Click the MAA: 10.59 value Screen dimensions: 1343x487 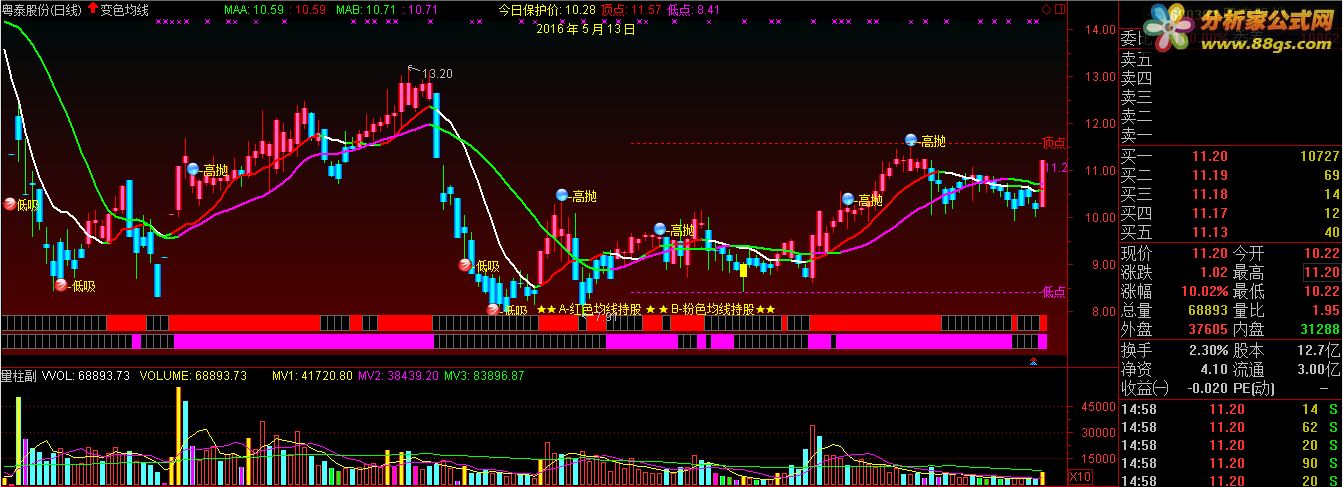(255, 9)
